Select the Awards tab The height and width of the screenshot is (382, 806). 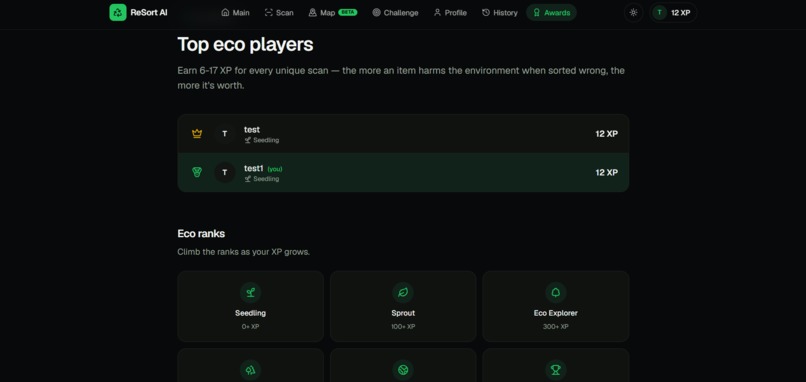pyautogui.click(x=552, y=12)
